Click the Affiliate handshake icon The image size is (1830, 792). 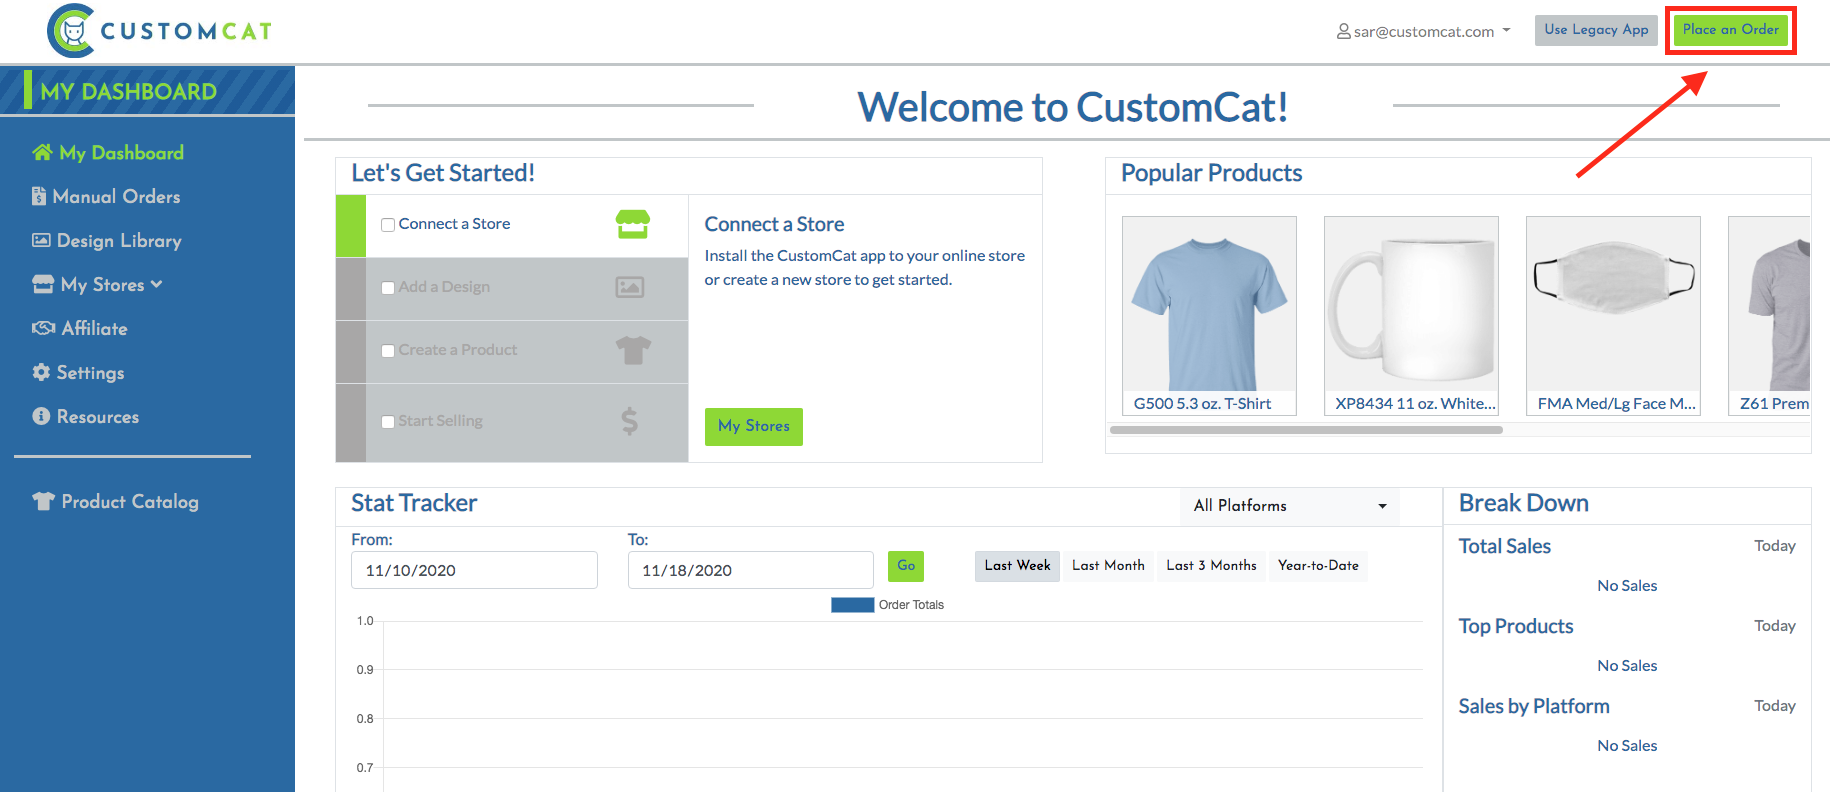point(43,328)
